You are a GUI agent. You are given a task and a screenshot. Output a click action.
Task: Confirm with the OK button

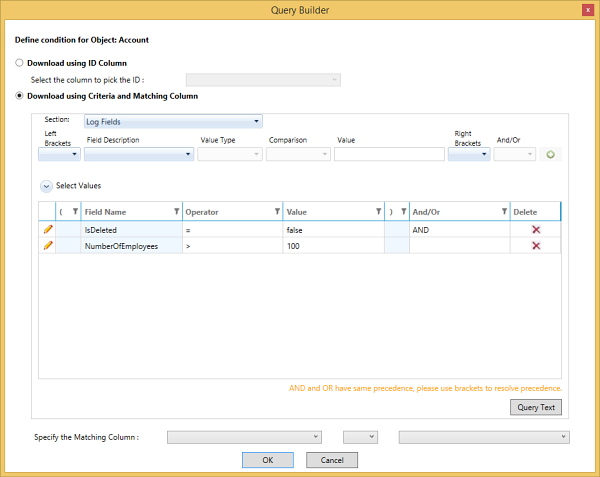(268, 460)
